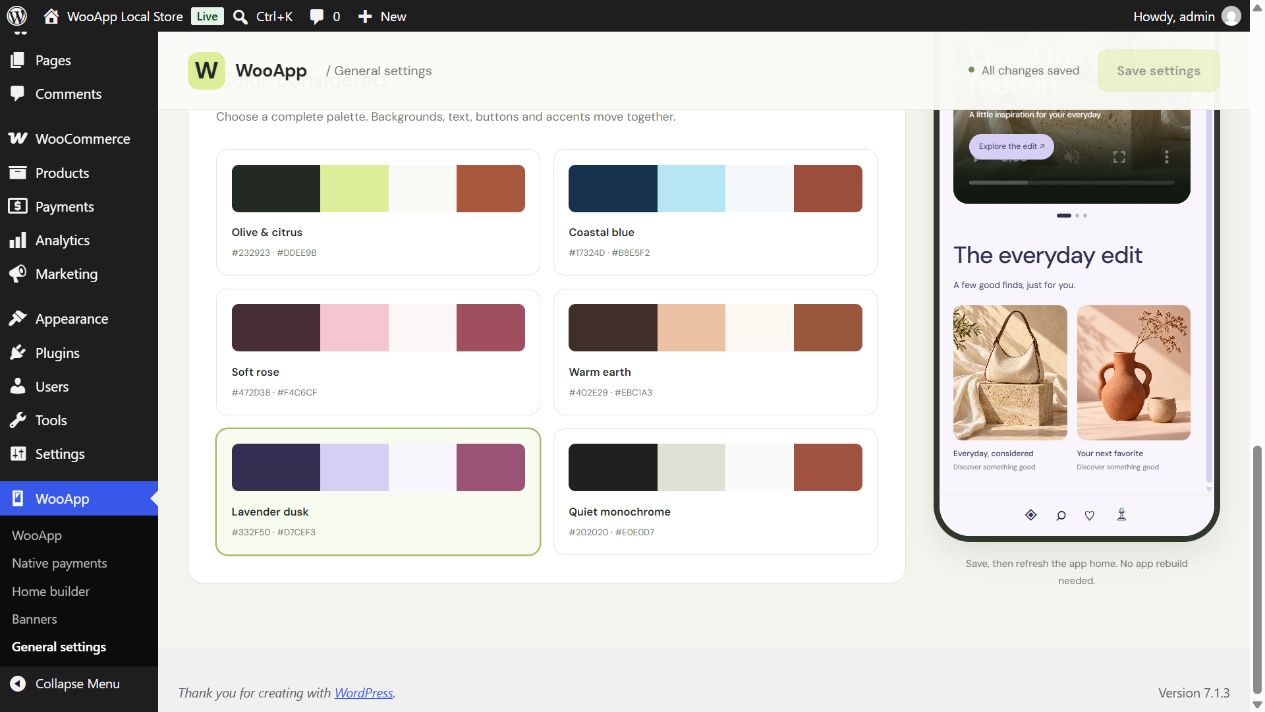Viewport: 1265px width, 712px height.
Task: Click the Explore the edit button in preview
Action: tap(1011, 146)
